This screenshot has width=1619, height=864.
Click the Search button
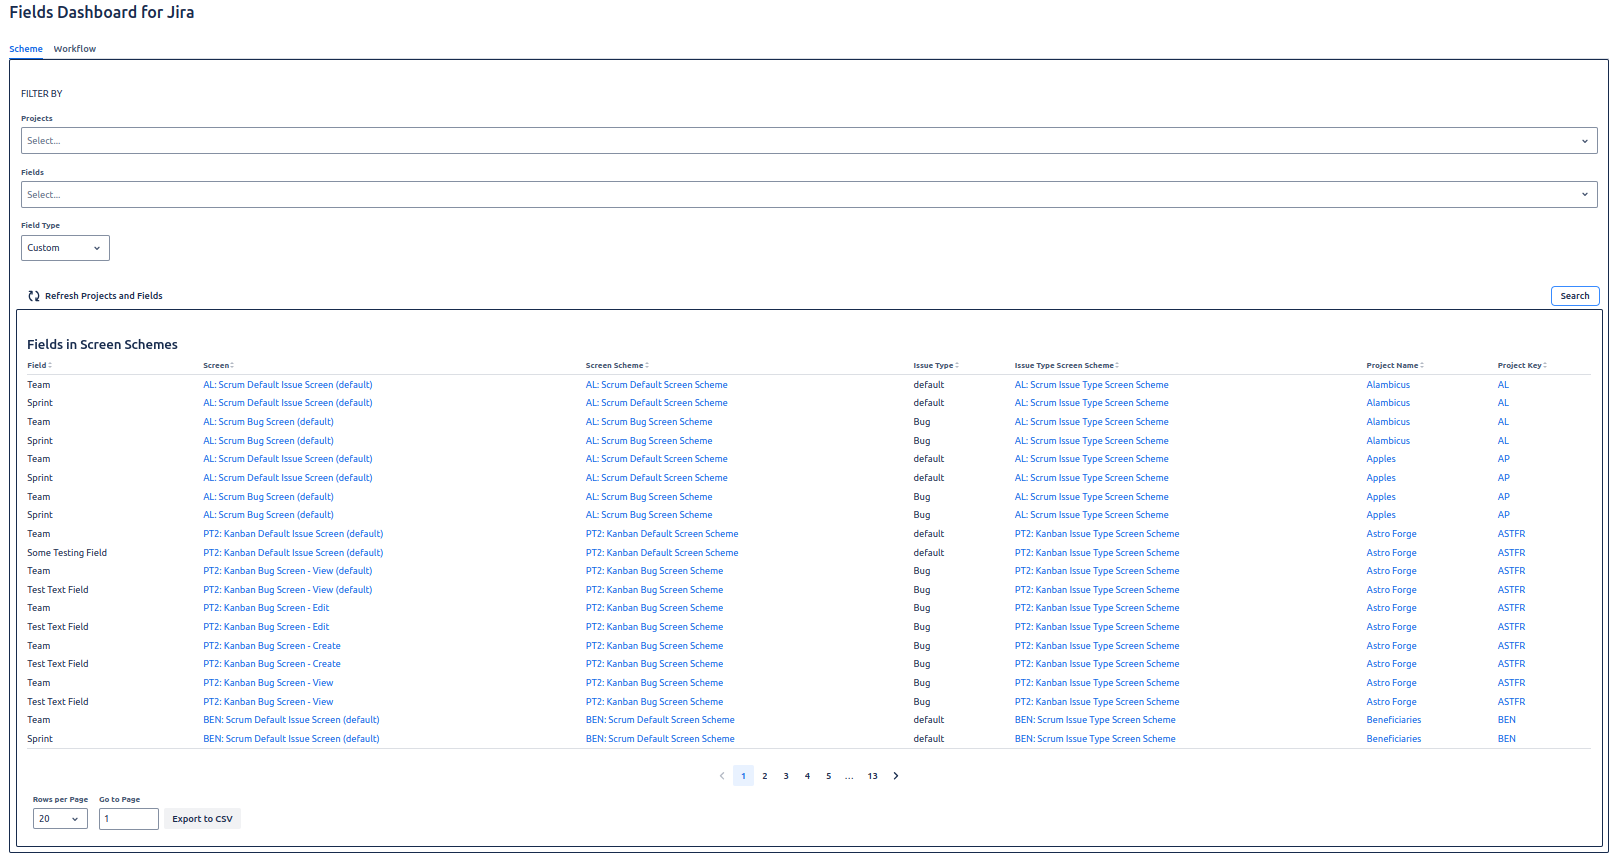pos(1575,296)
